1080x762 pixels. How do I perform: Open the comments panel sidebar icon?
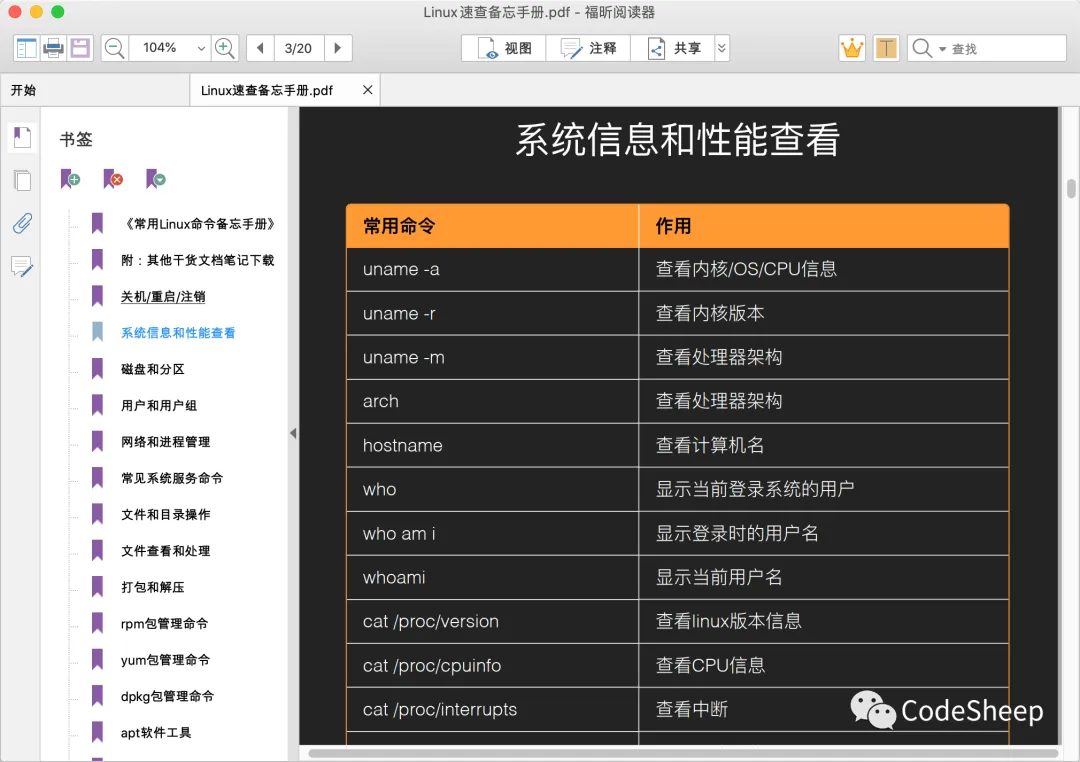tap(22, 266)
